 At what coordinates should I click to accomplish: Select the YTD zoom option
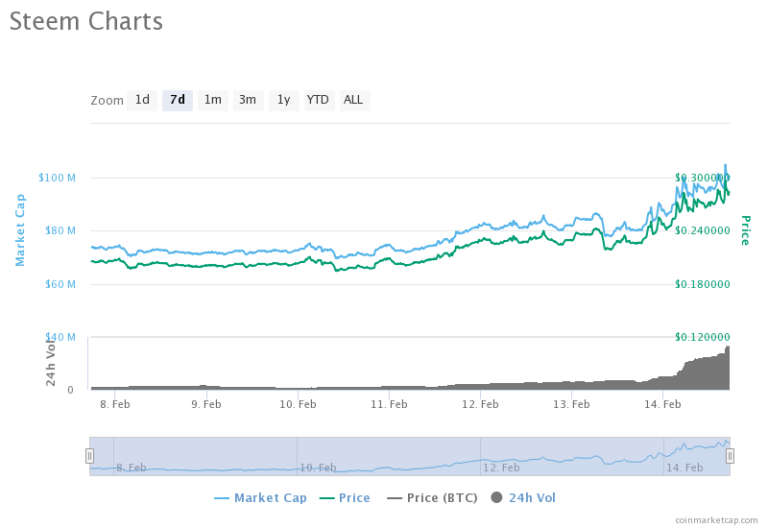[318, 100]
